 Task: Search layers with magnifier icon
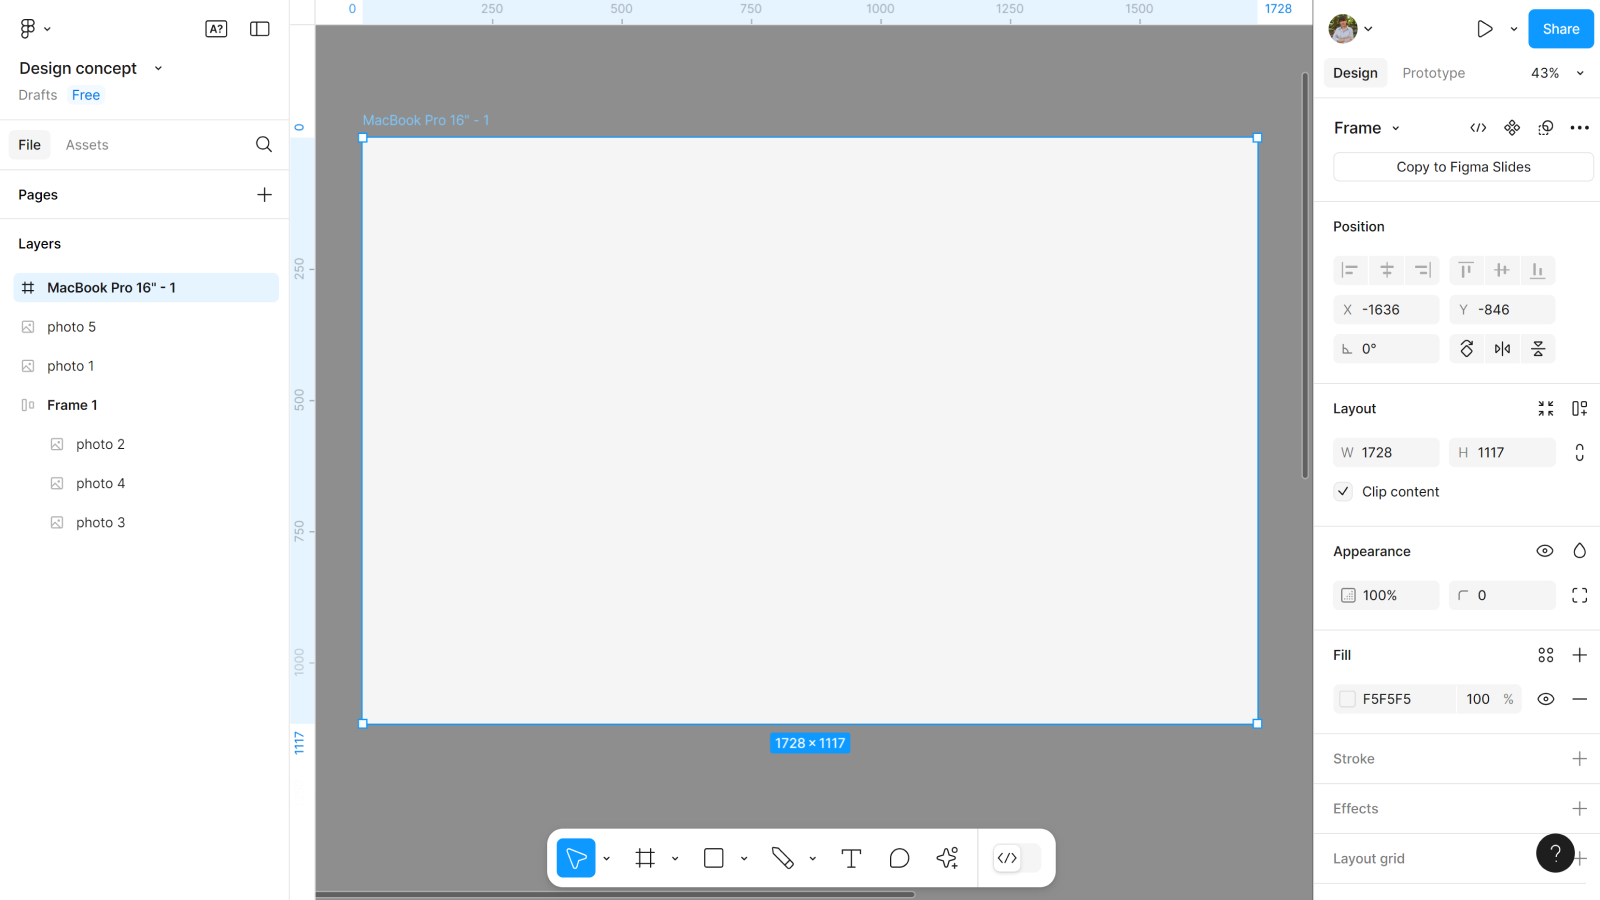(x=264, y=145)
